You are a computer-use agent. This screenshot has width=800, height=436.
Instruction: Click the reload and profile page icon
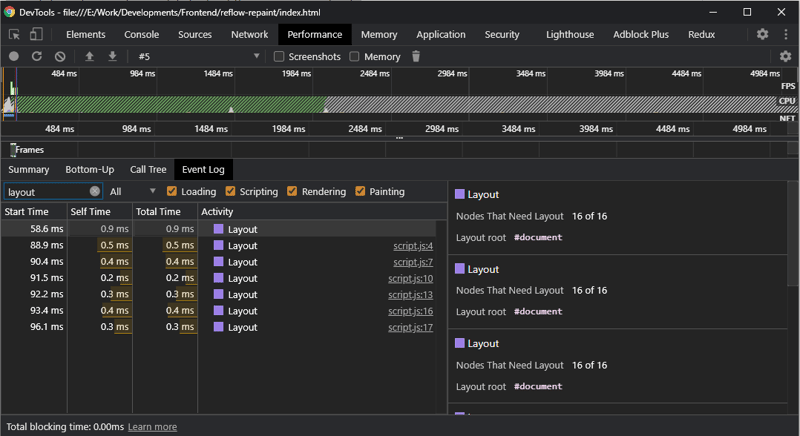tap(37, 57)
